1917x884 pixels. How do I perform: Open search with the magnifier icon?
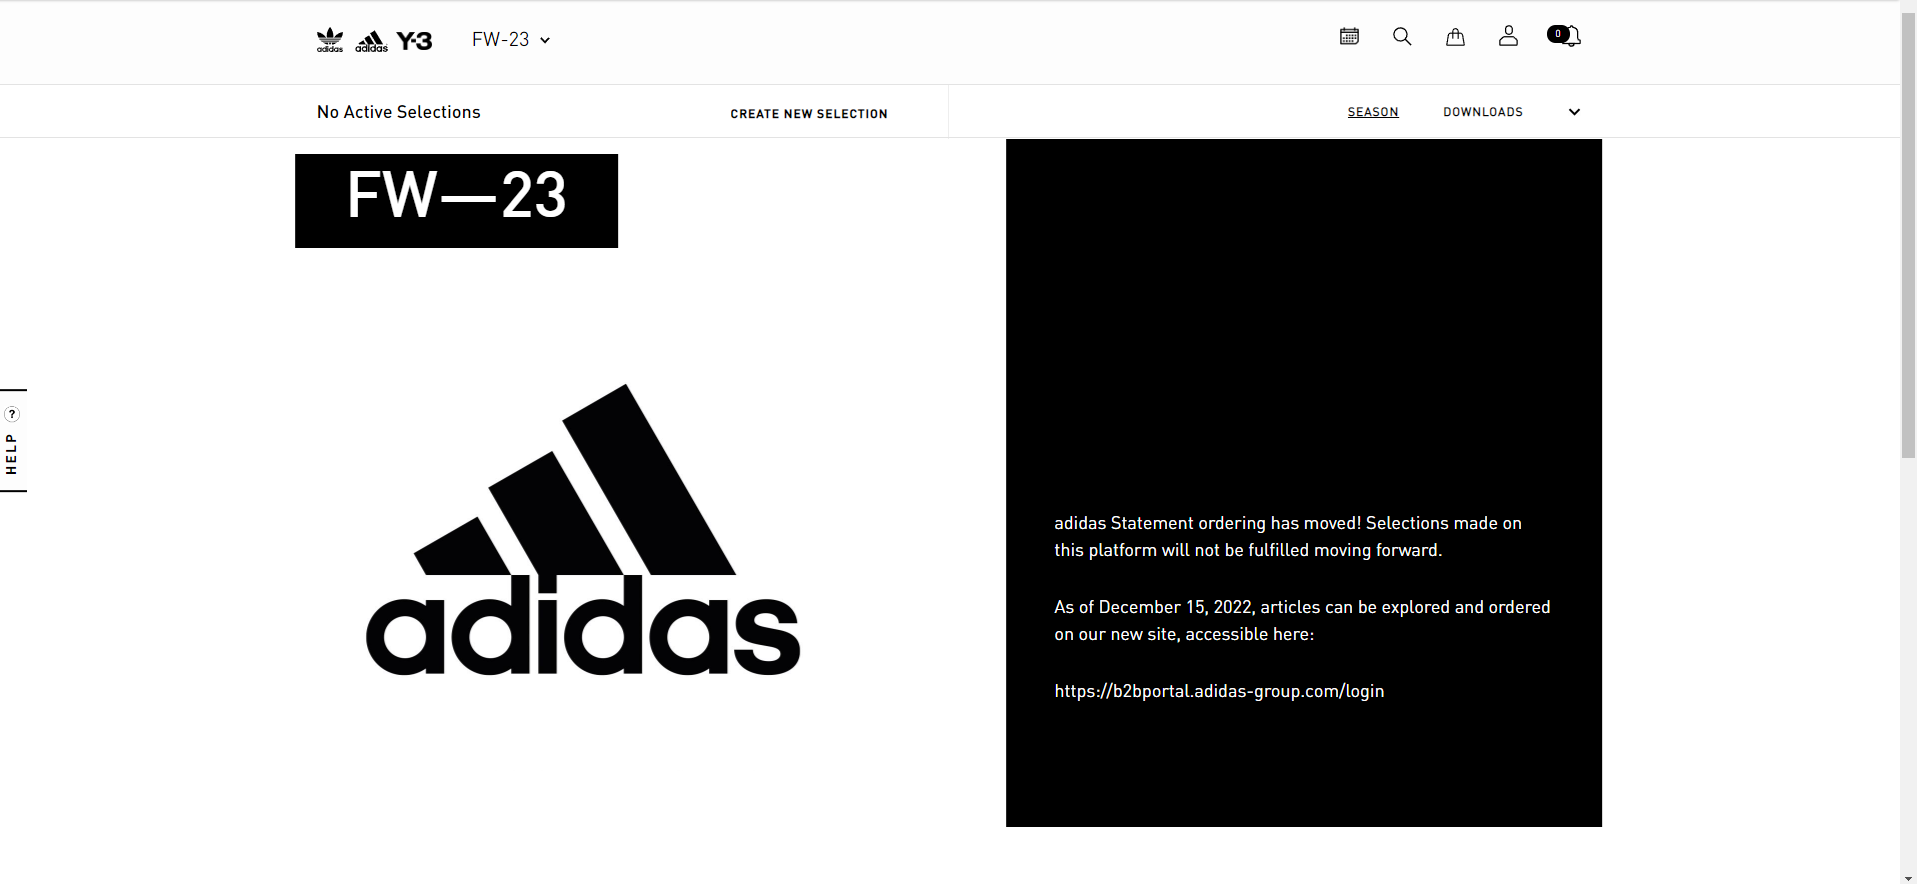point(1402,37)
